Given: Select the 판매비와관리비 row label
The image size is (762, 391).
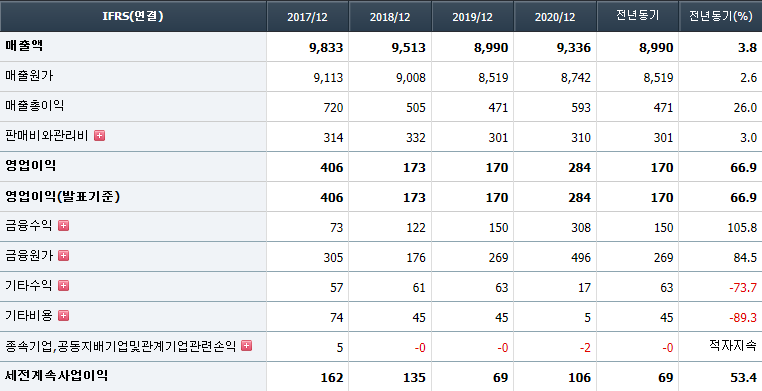Looking at the screenshot, I should coord(47,136).
